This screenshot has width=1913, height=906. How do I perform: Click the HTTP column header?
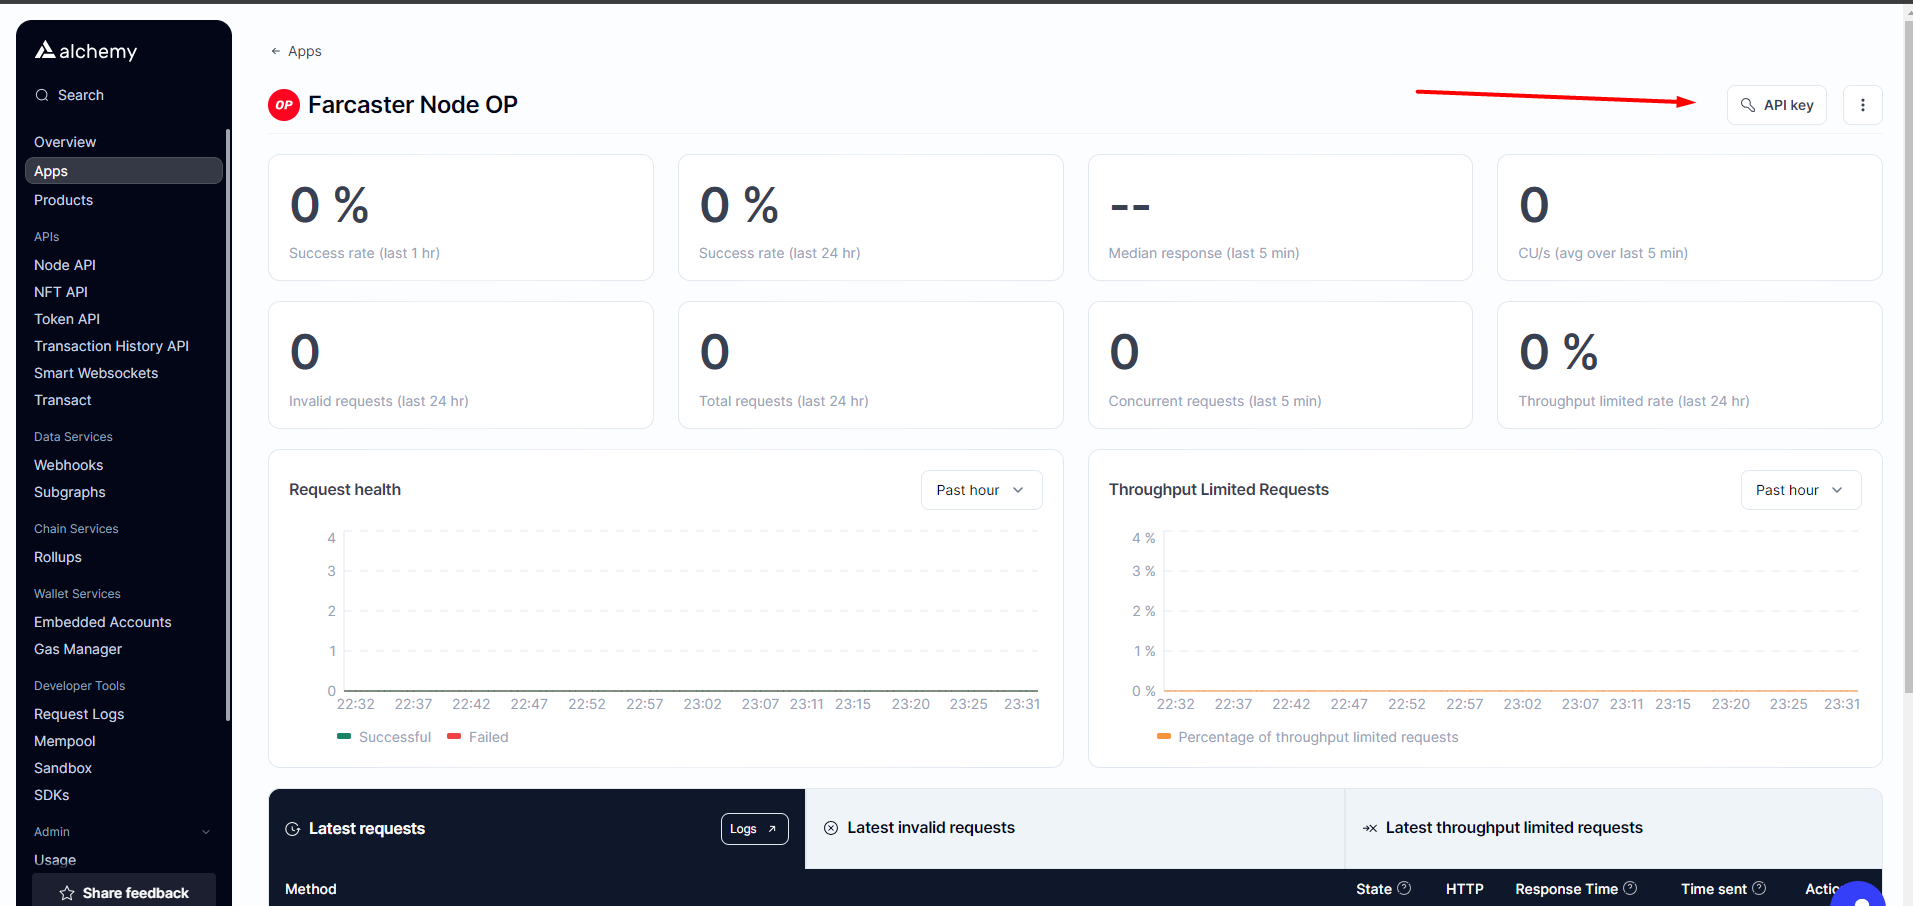pyautogui.click(x=1465, y=889)
